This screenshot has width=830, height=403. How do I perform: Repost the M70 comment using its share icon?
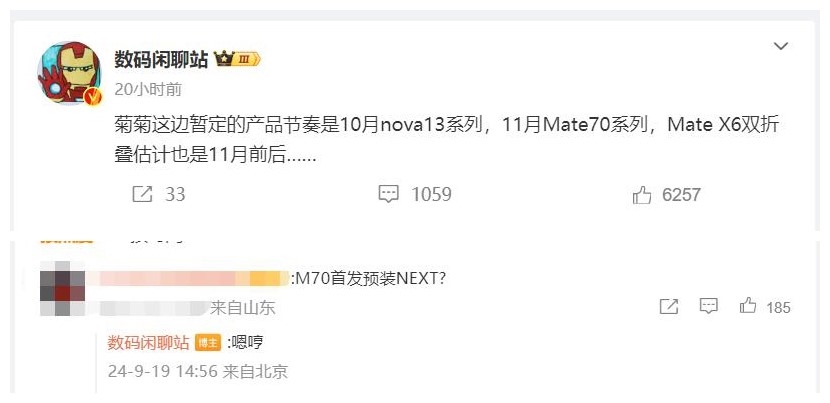669,306
